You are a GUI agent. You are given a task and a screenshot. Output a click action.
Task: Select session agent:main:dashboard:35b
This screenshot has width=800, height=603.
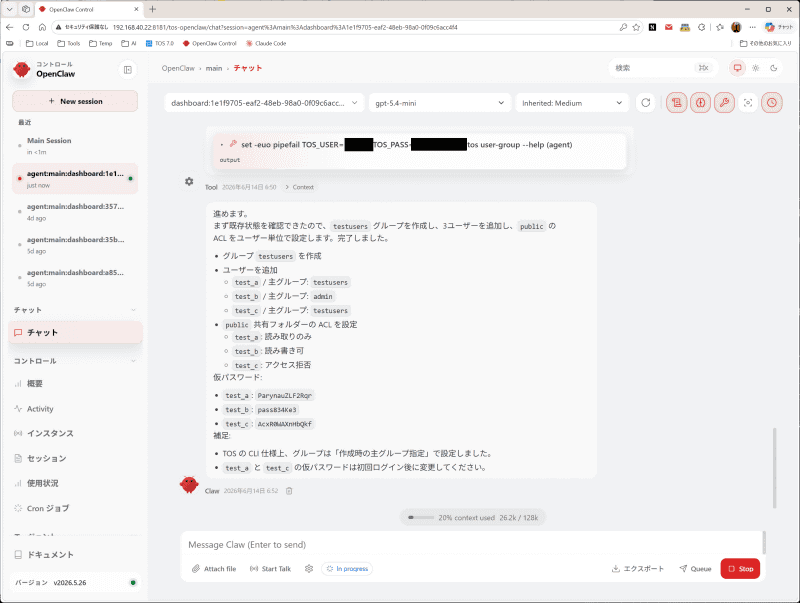coord(75,245)
